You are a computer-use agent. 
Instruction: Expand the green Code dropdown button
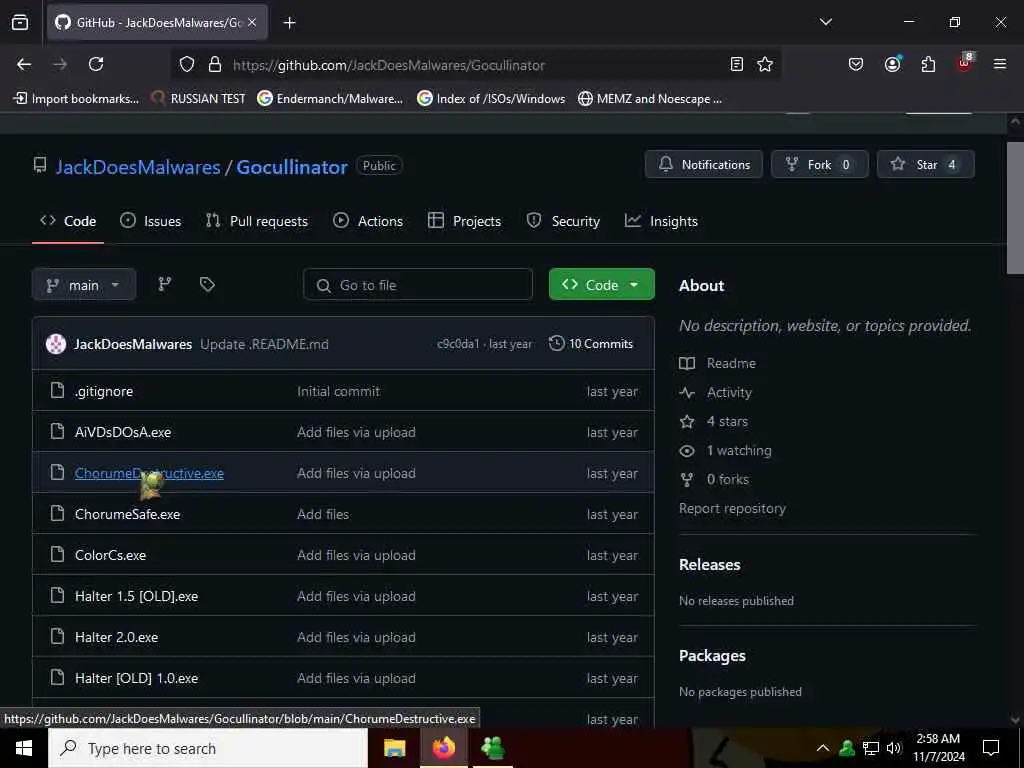(601, 285)
